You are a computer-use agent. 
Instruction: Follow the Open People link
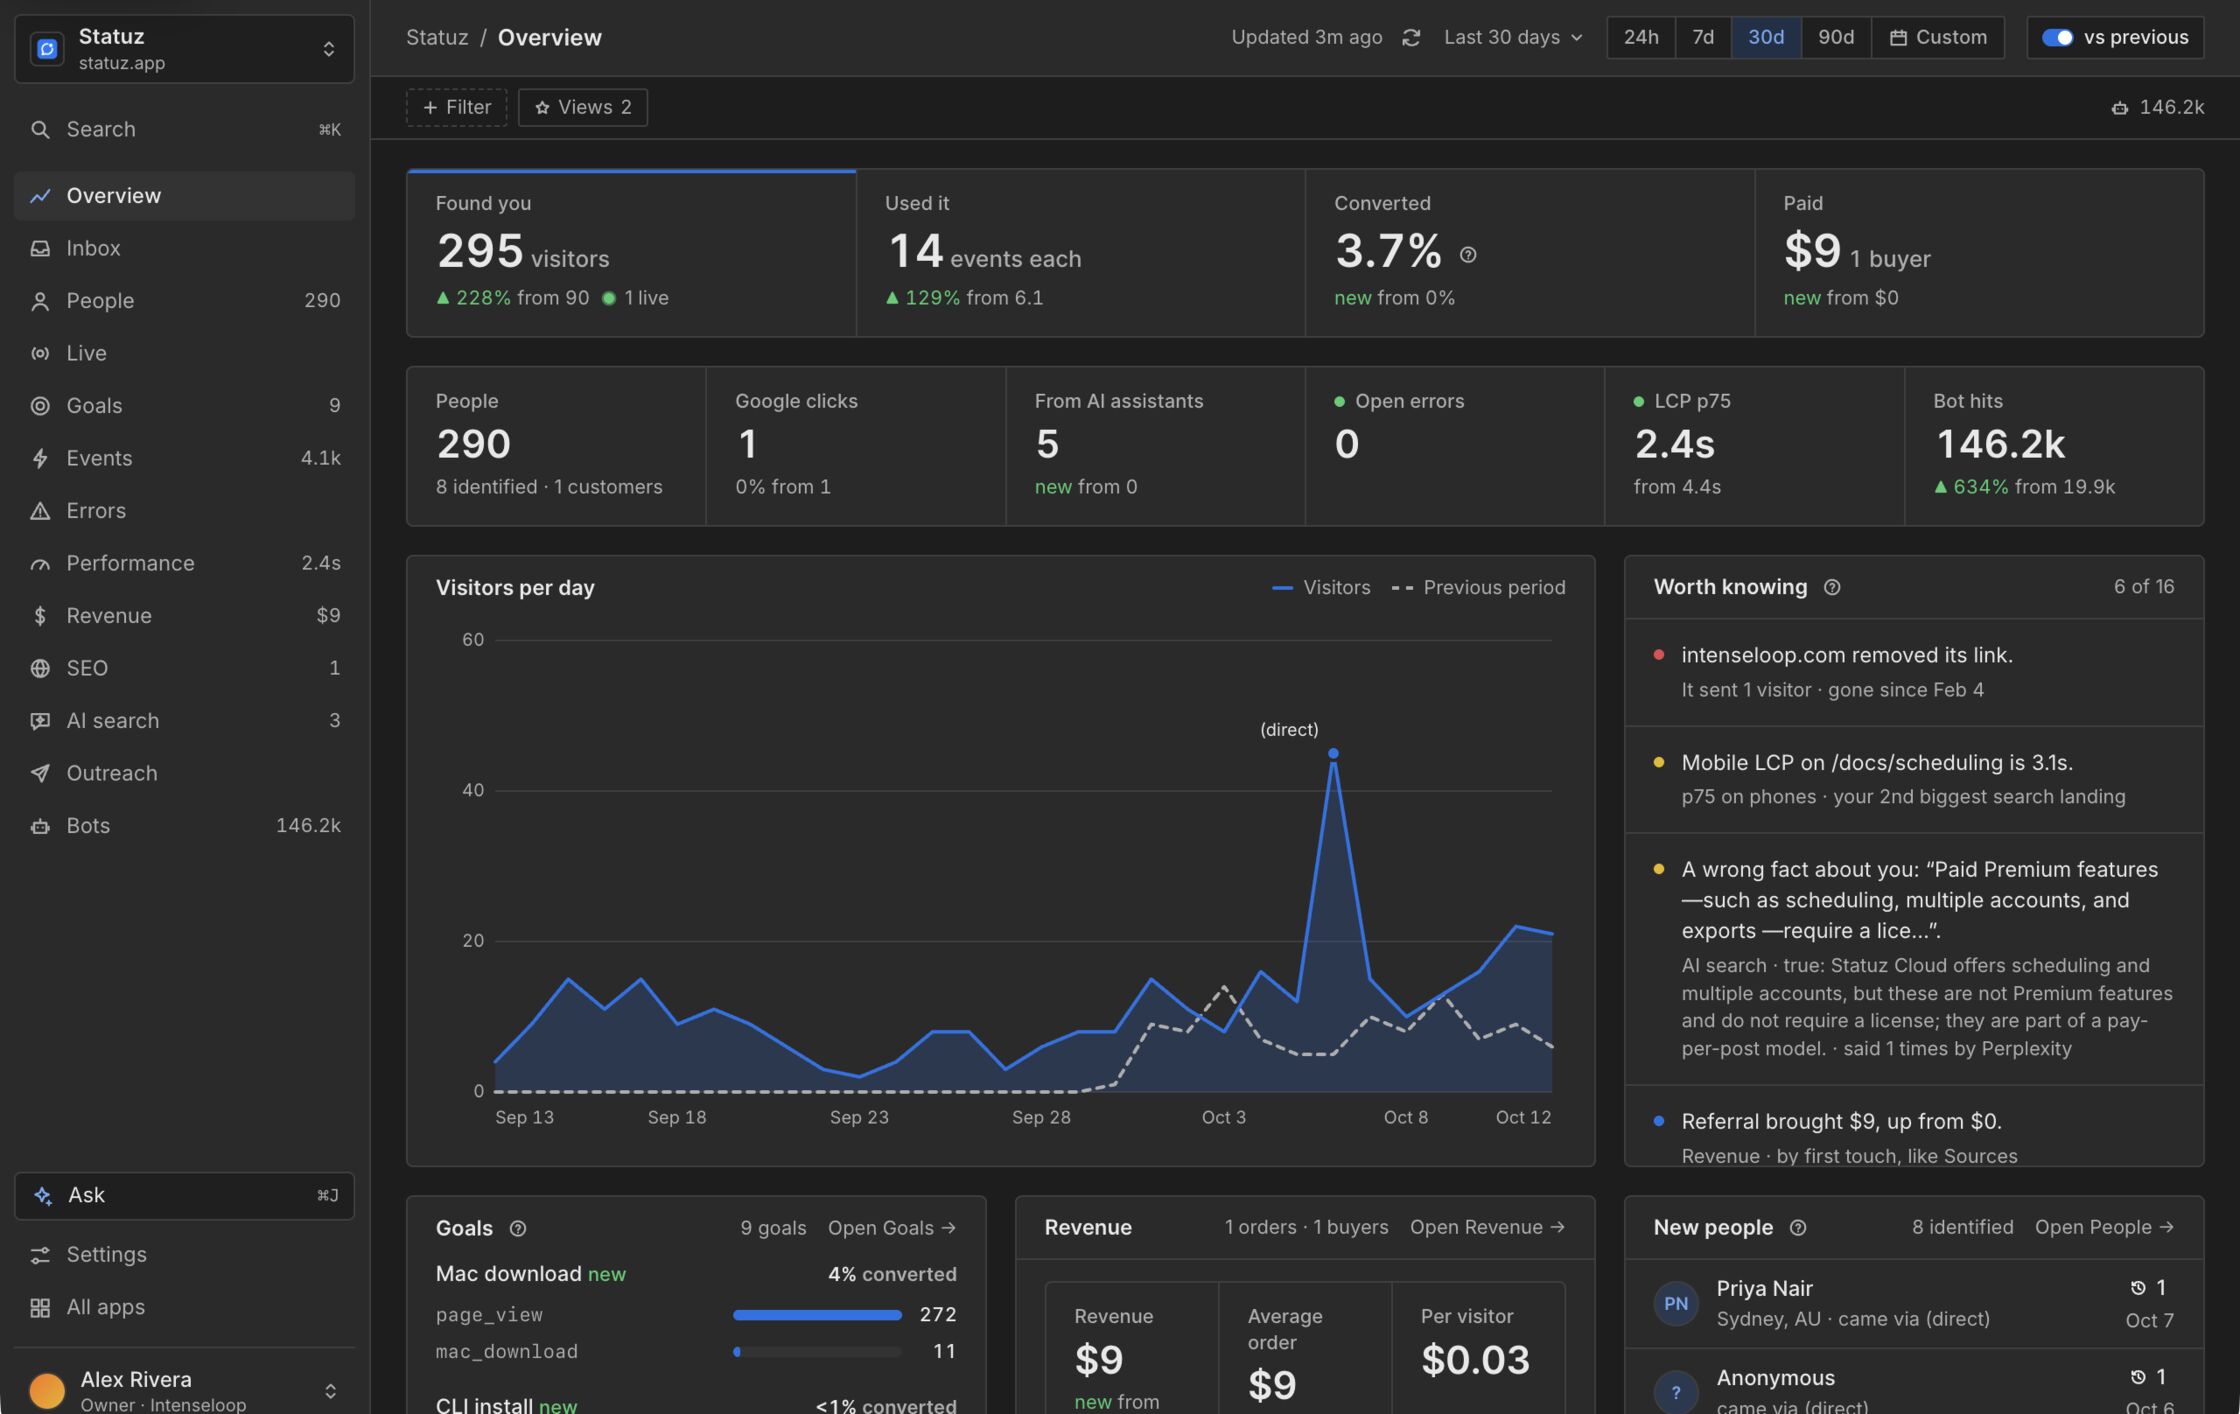click(2105, 1228)
